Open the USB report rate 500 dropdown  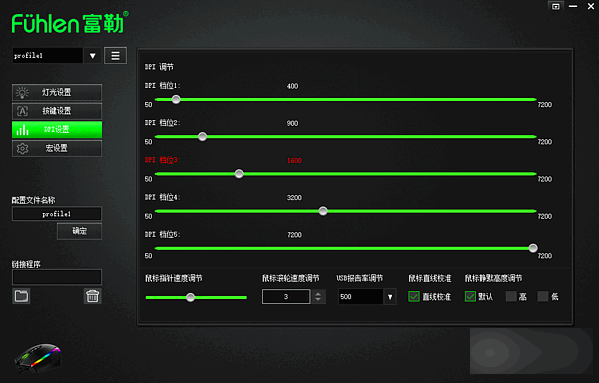390,297
